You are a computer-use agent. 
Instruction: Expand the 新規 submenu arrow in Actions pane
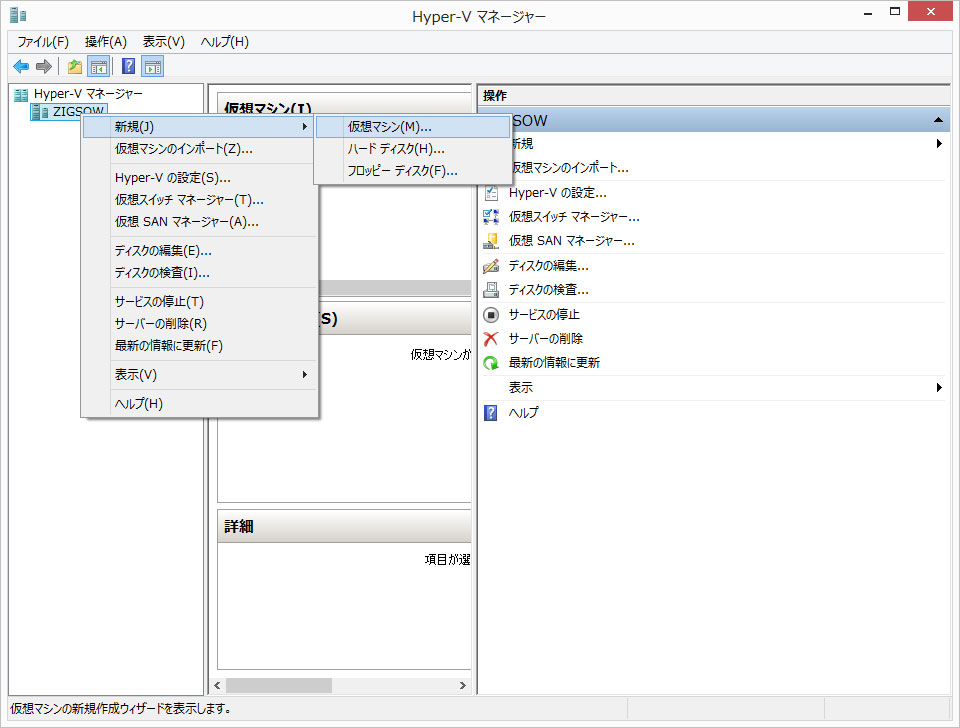click(x=939, y=144)
